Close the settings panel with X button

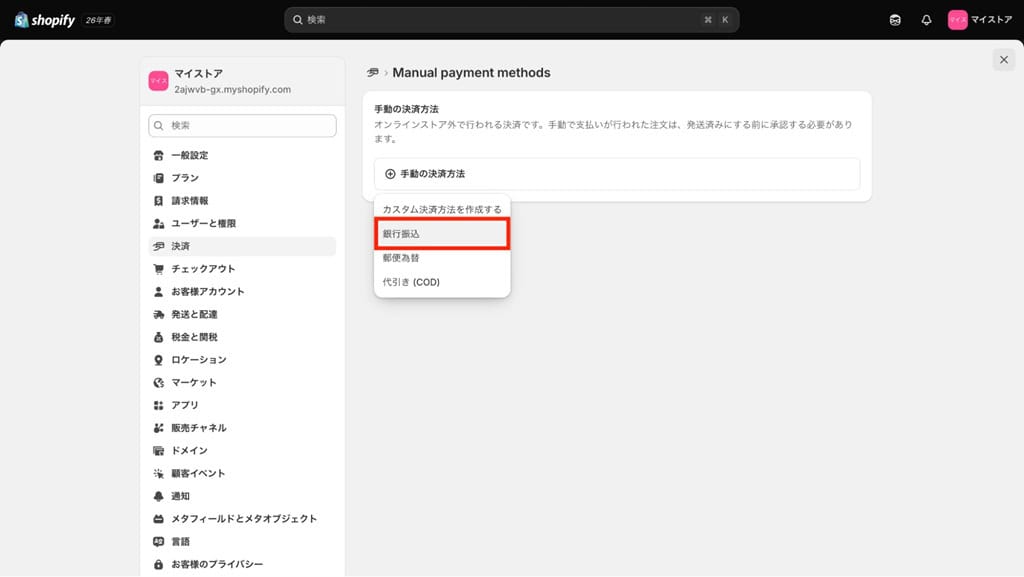click(x=1004, y=60)
